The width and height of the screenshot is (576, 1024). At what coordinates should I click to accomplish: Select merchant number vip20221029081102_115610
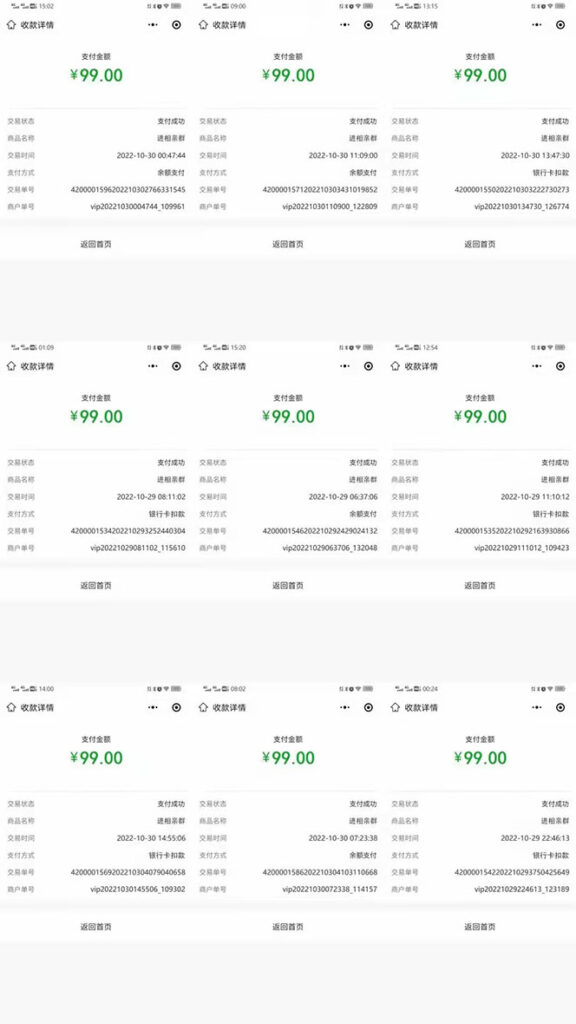tap(138, 548)
